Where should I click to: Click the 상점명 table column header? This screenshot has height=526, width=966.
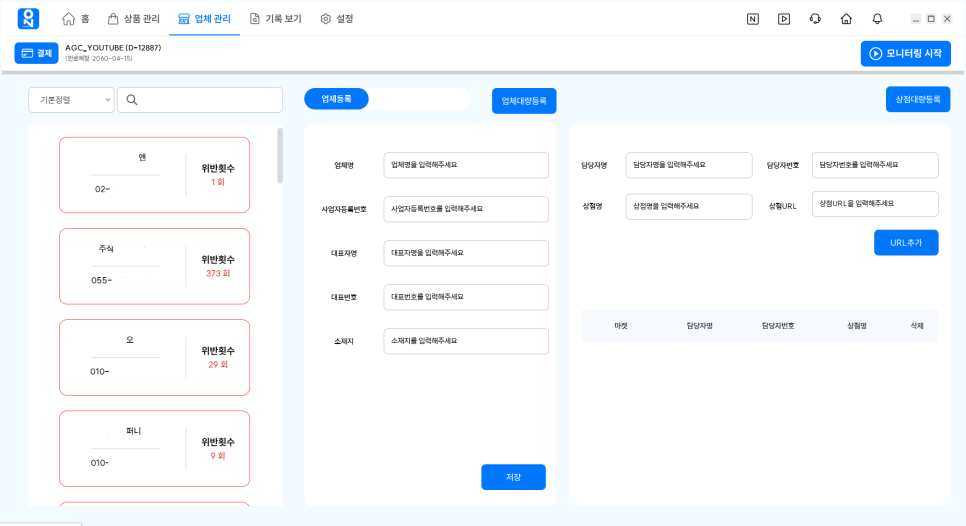pyautogui.click(x=857, y=326)
